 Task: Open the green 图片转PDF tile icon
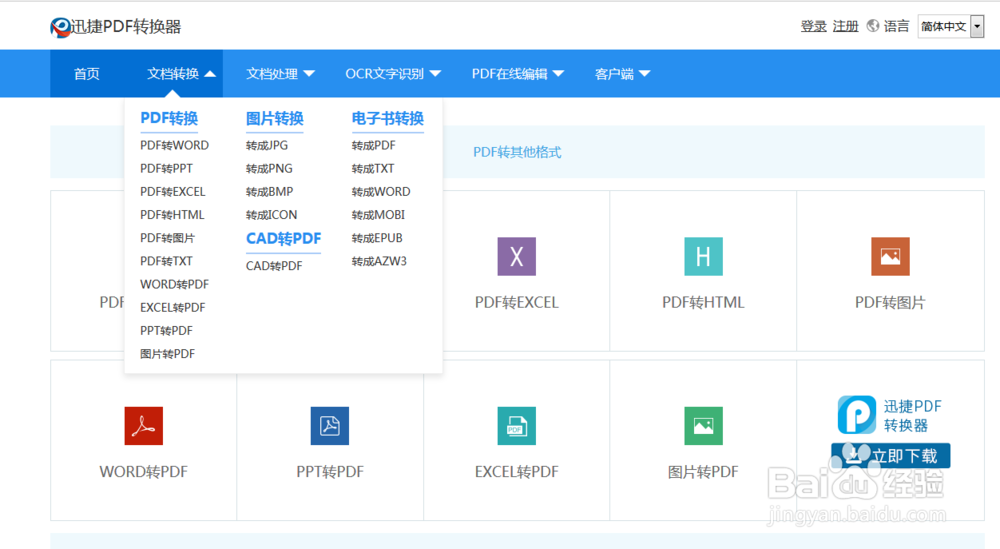pos(703,426)
